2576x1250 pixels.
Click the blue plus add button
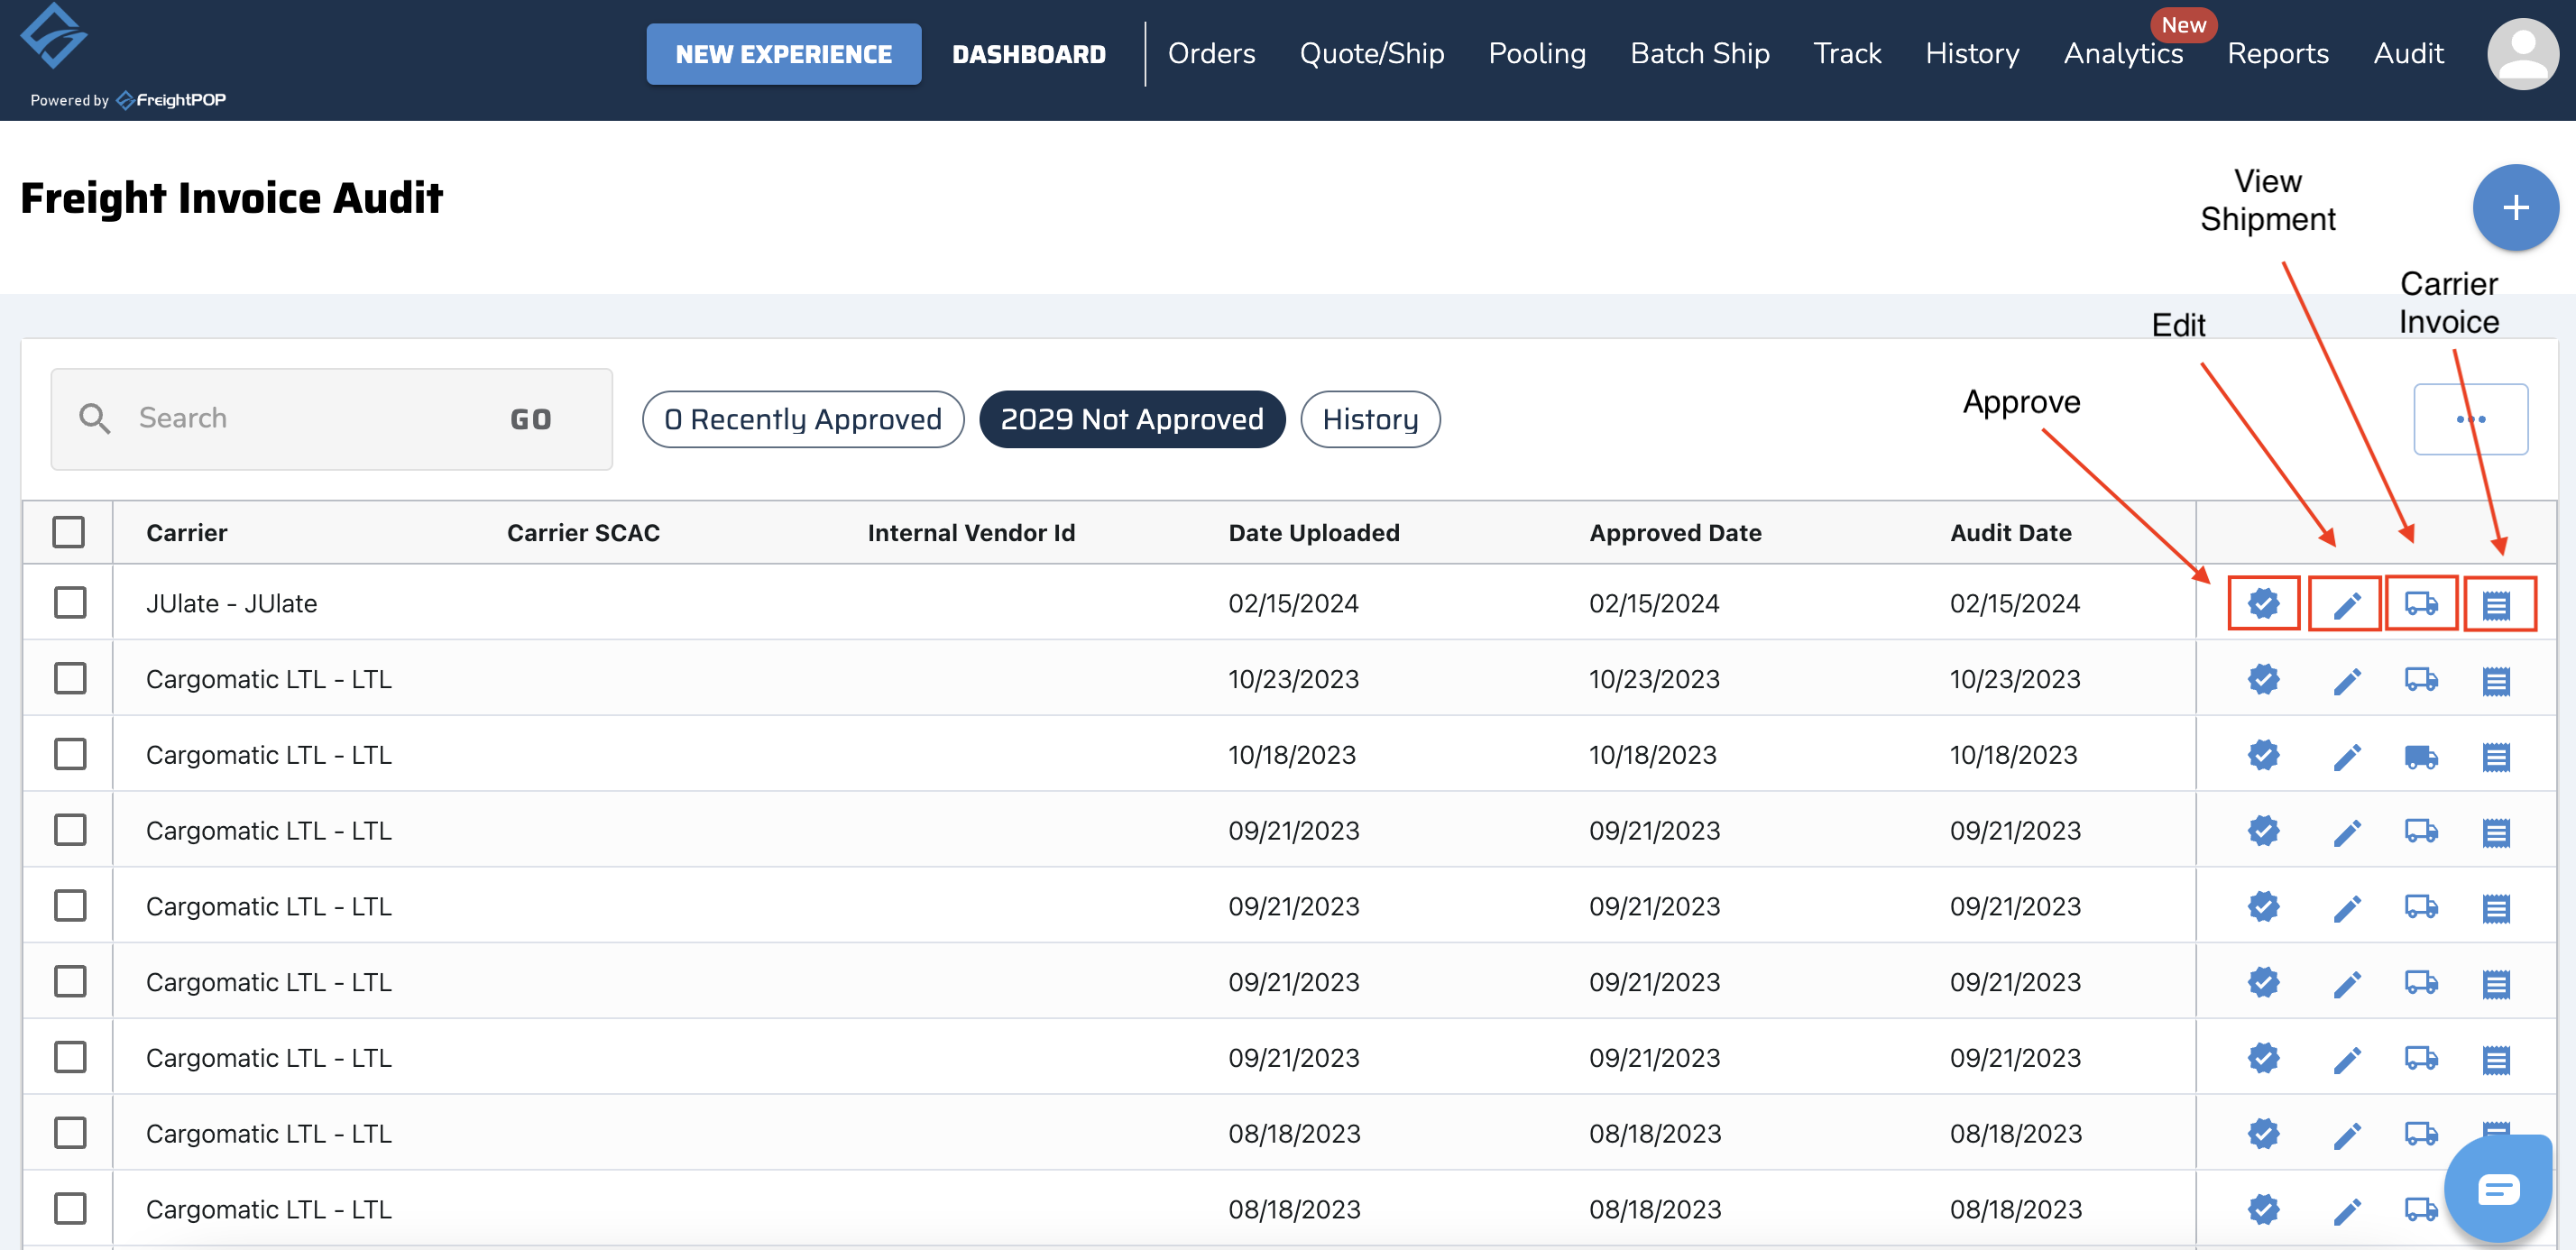click(x=2514, y=208)
